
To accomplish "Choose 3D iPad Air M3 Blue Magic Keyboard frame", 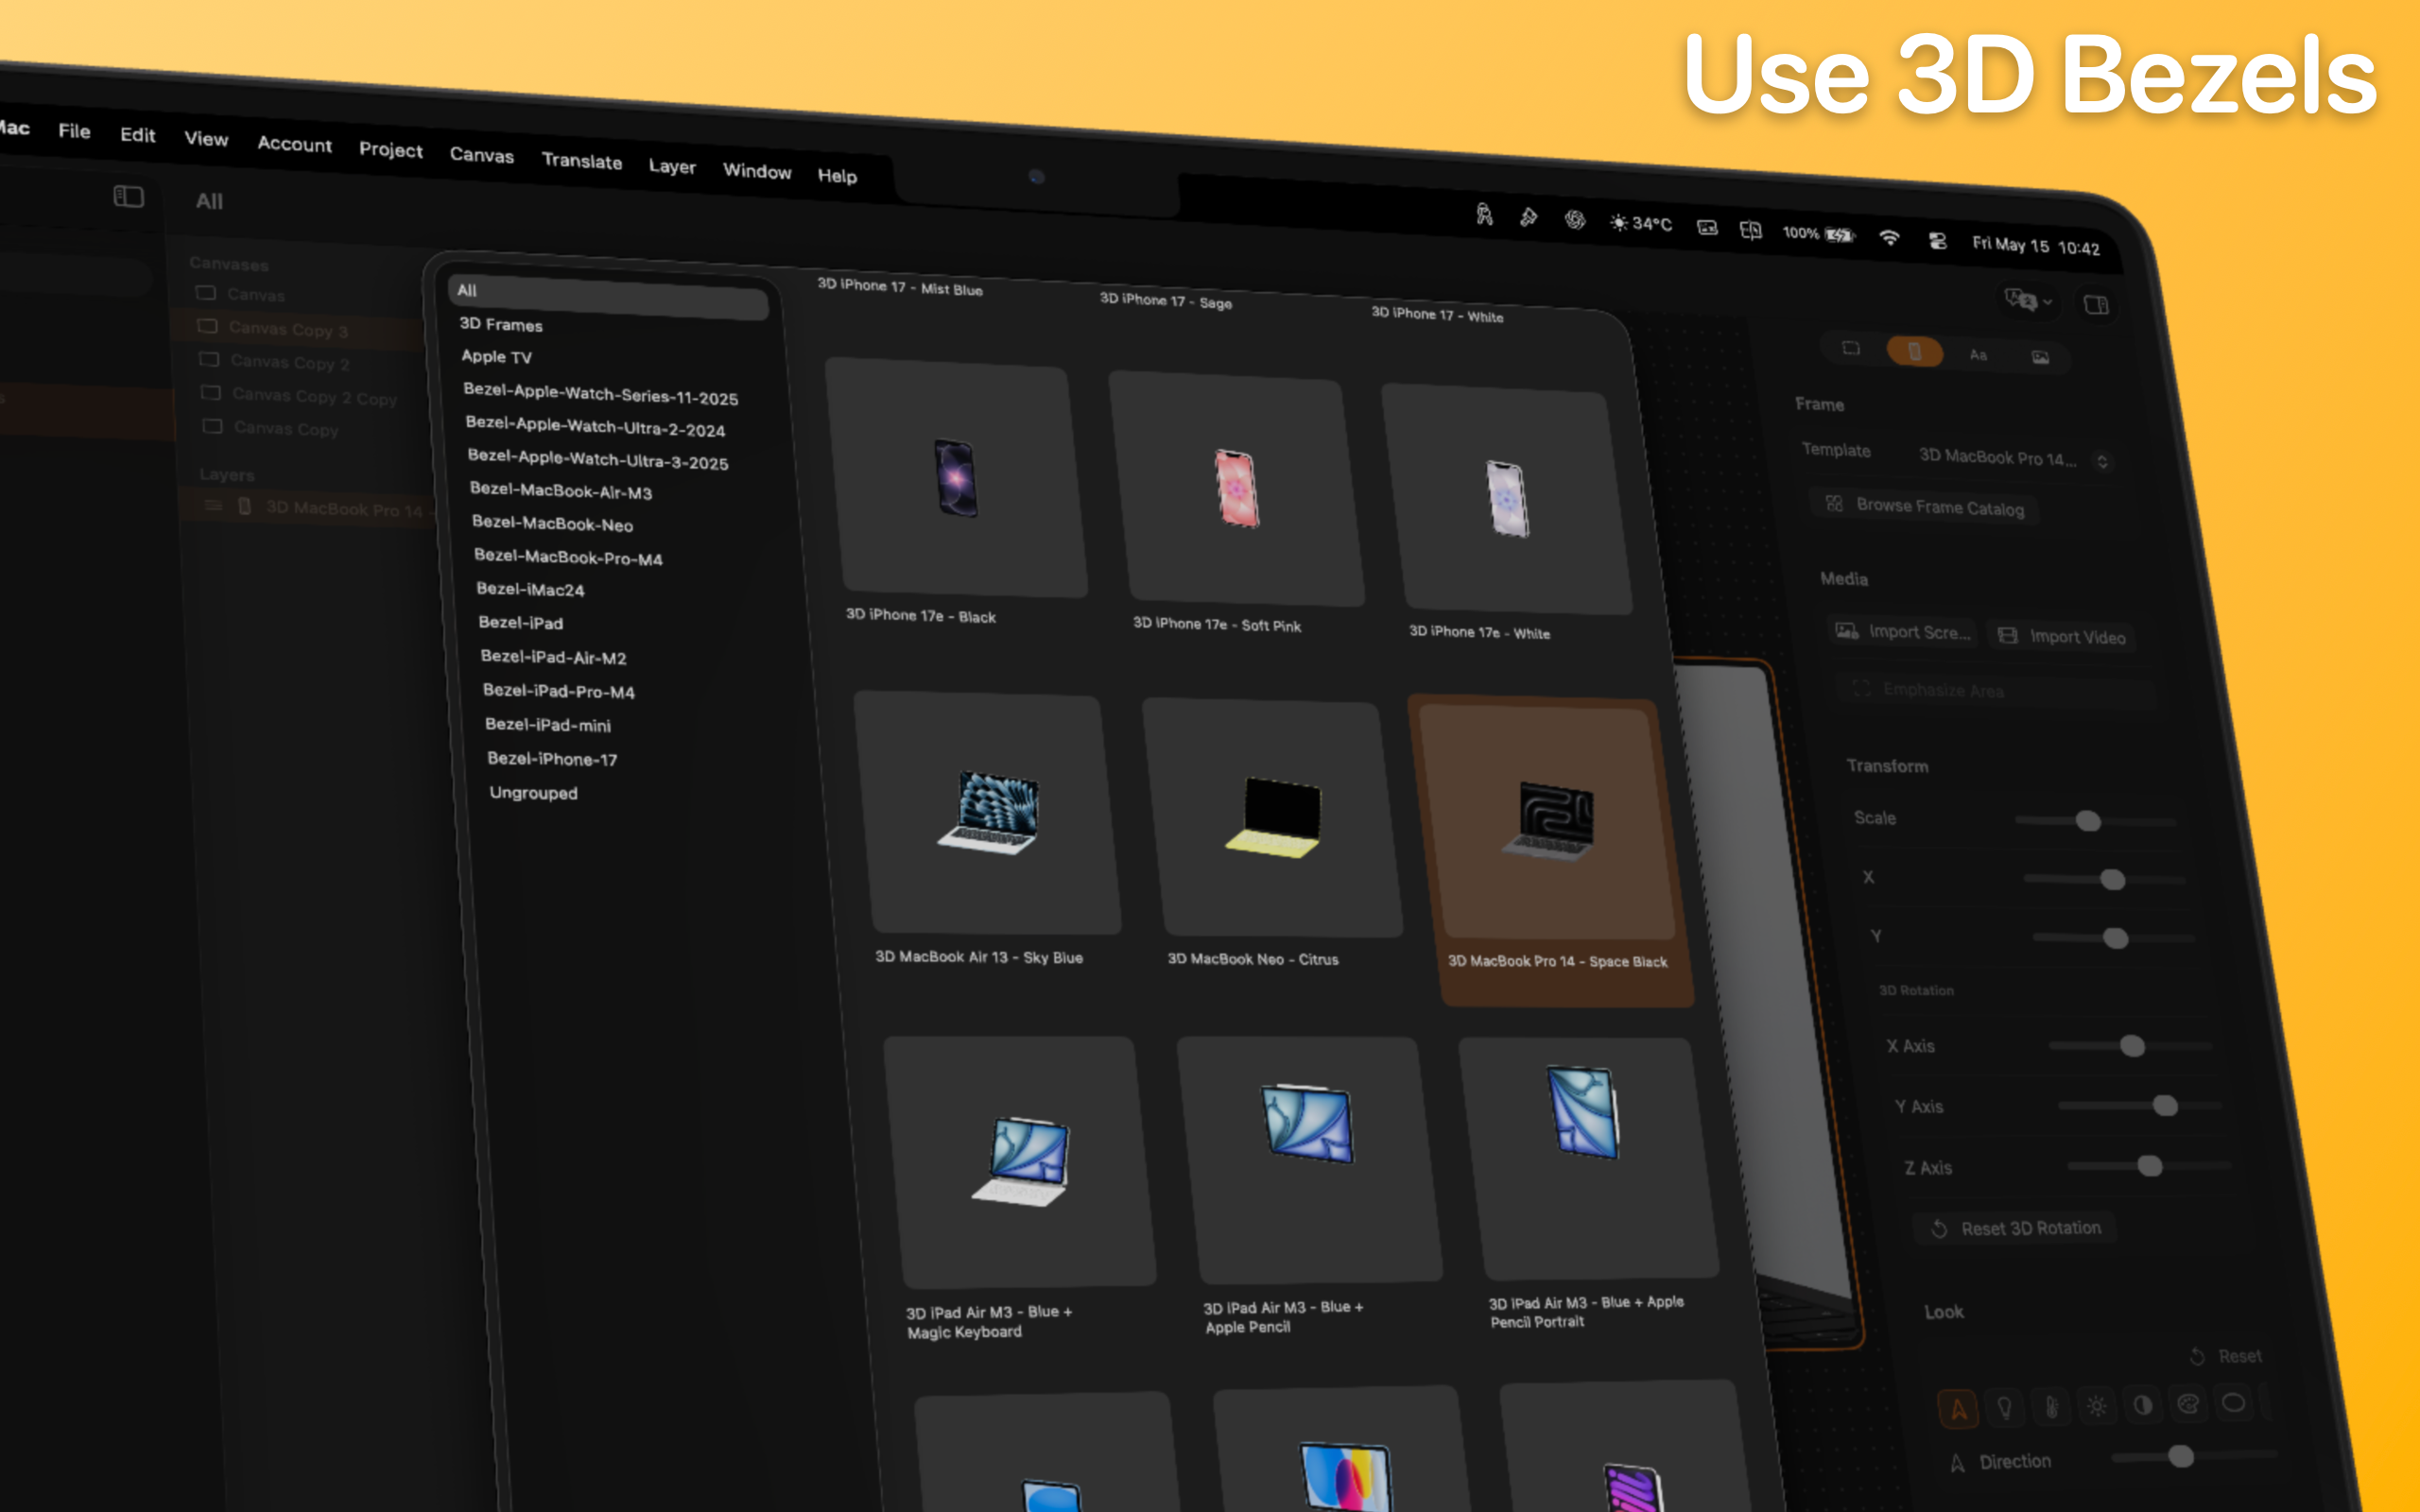I will click(1020, 1162).
